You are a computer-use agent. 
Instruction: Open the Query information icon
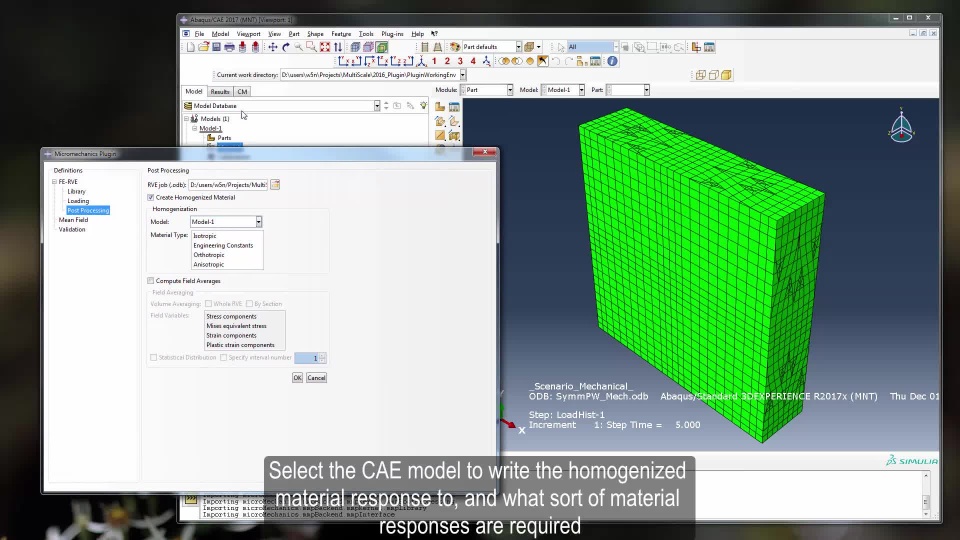pos(612,61)
